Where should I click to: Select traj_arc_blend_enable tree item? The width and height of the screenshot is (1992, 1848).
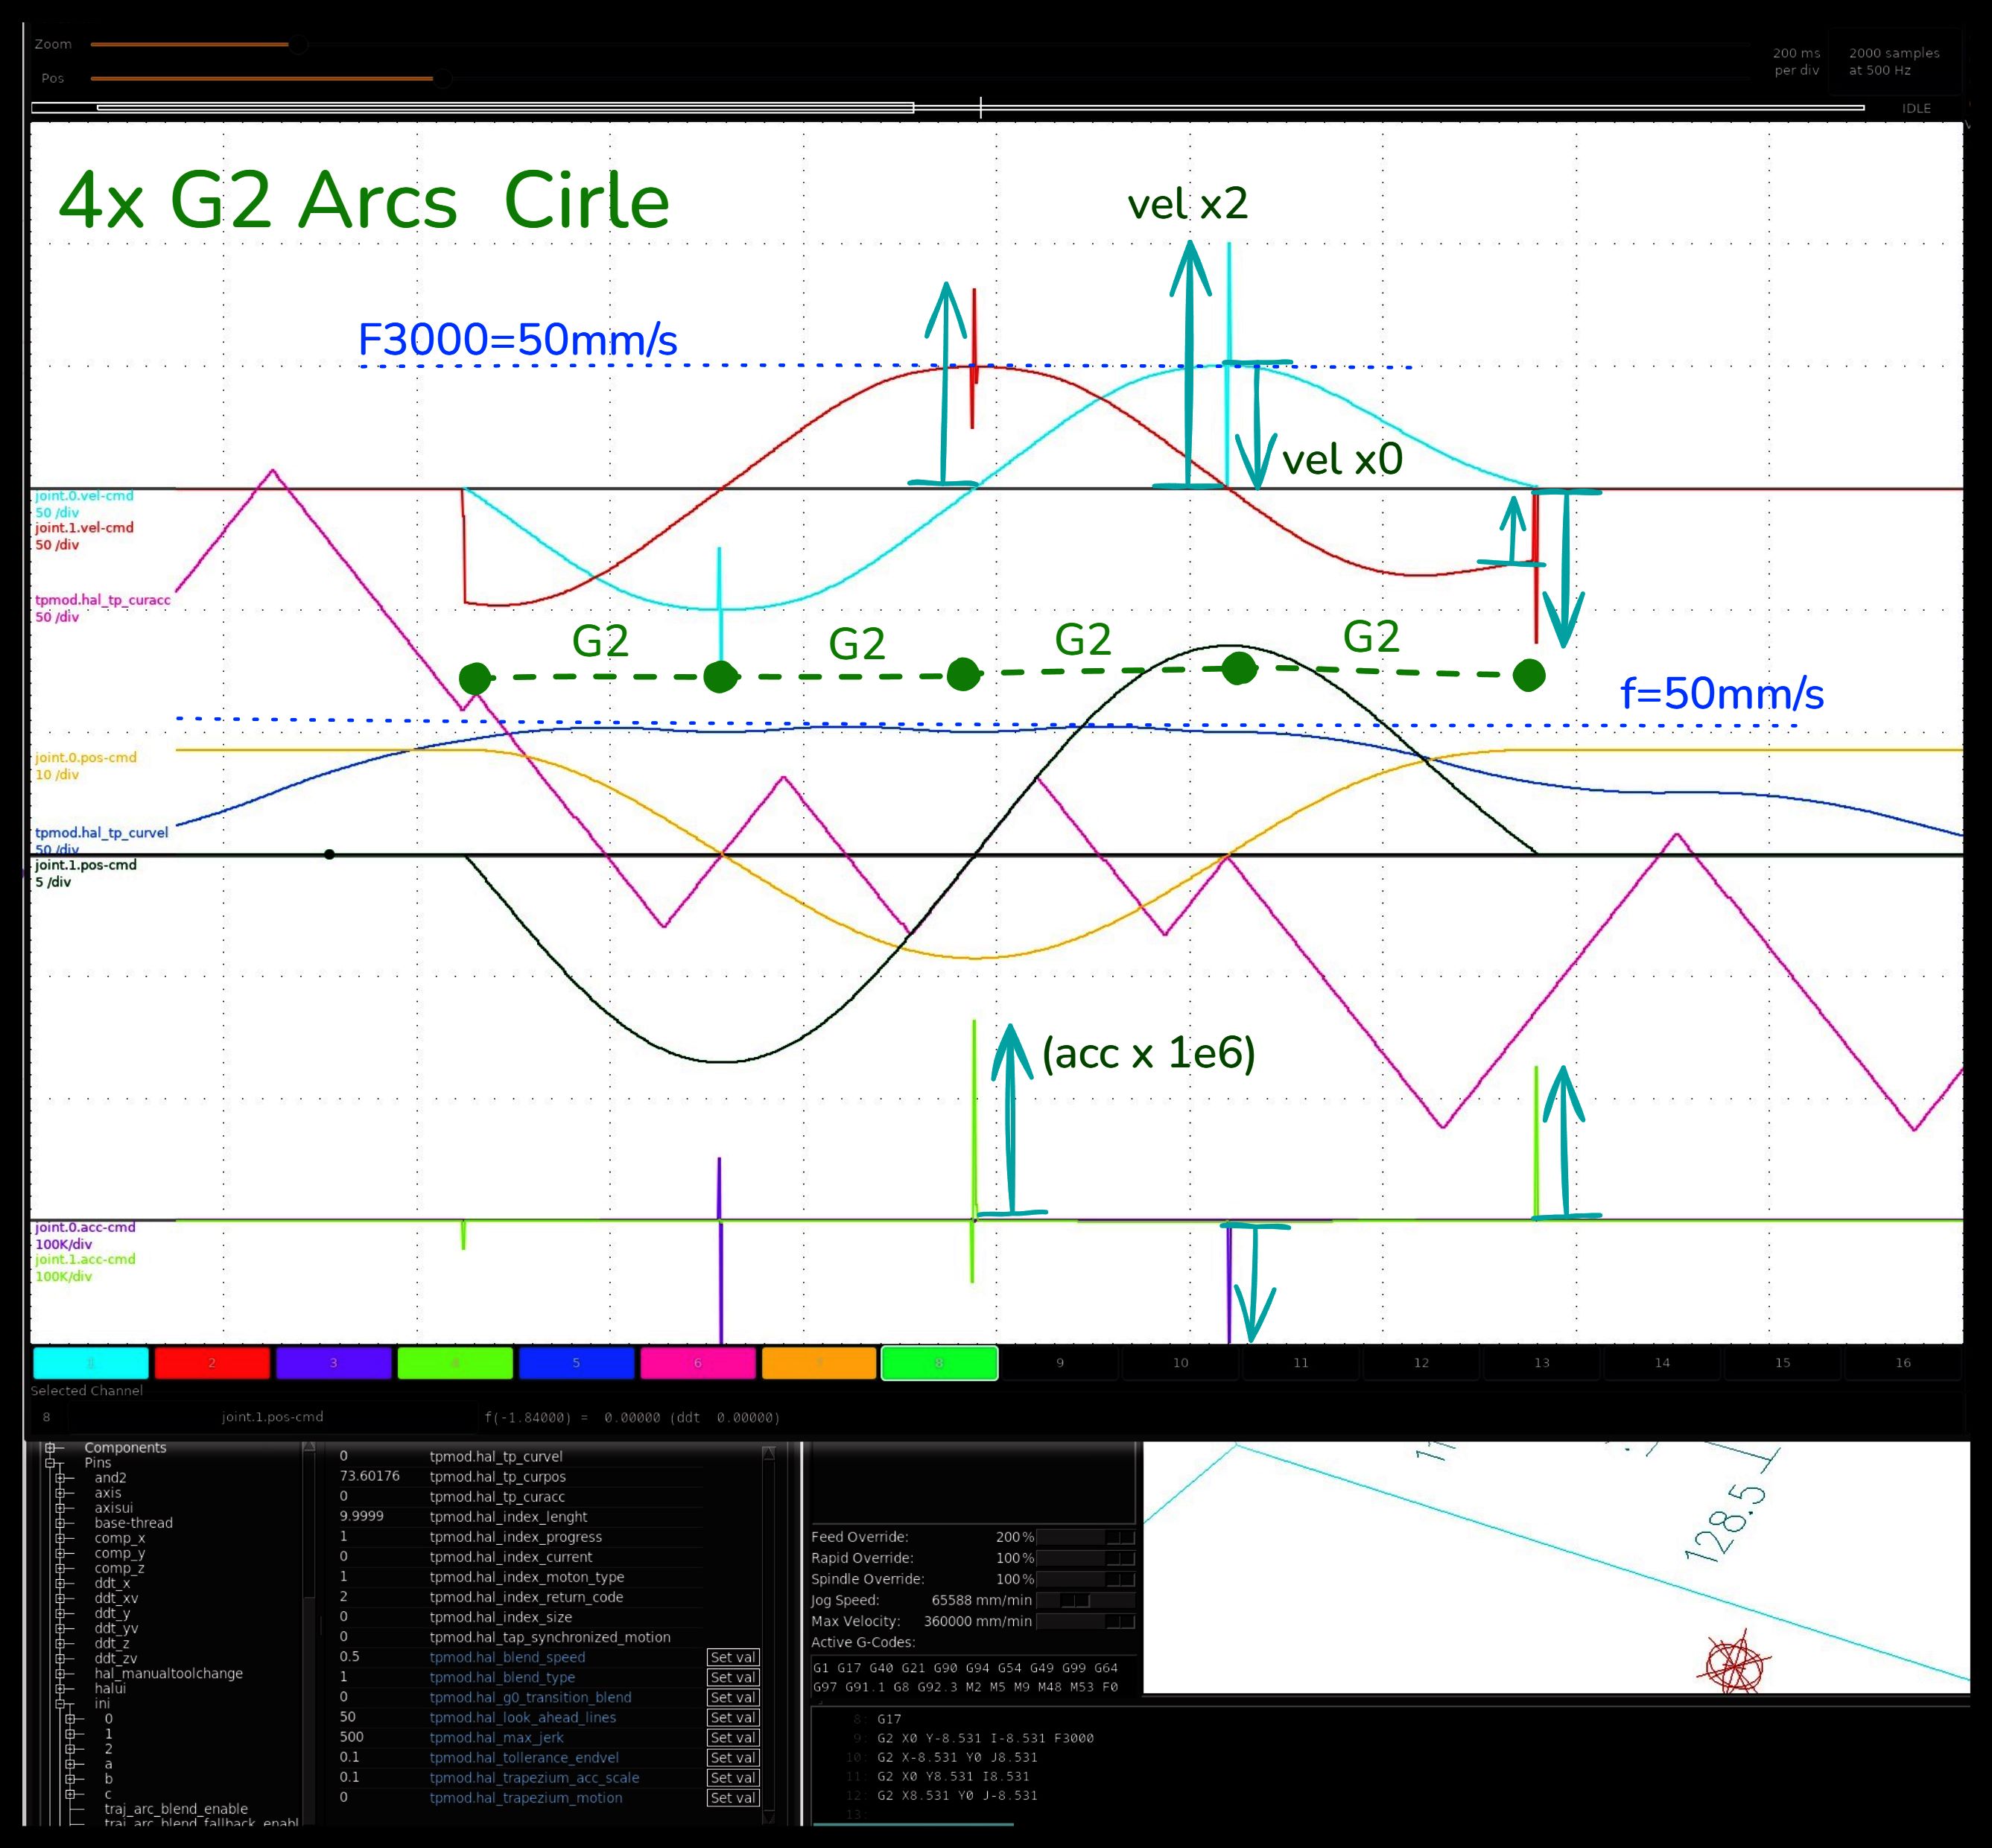176,1809
